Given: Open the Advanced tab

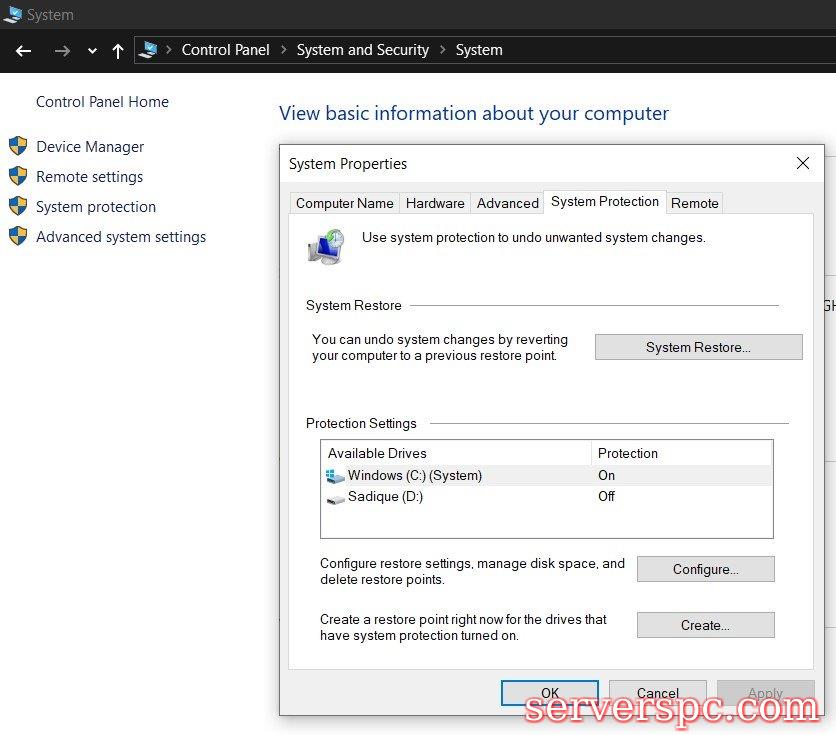Looking at the screenshot, I should [x=507, y=203].
